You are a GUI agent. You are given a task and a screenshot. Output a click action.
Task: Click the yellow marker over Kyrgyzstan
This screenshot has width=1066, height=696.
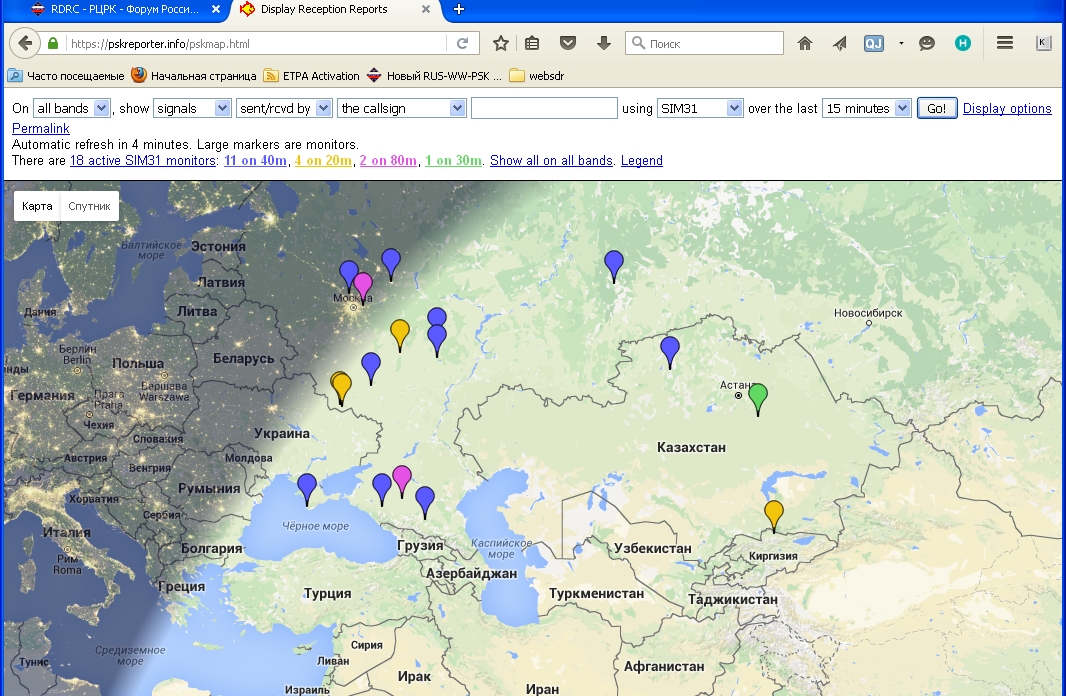(x=773, y=514)
